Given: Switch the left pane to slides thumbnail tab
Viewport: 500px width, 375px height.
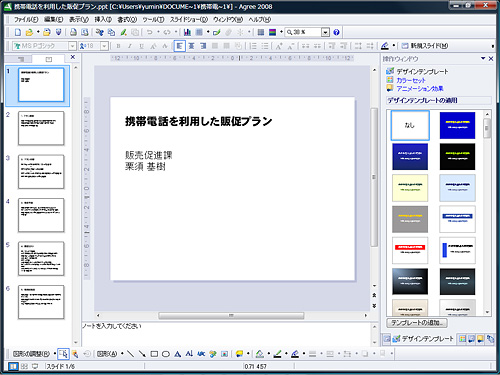Looking at the screenshot, I should coord(49,59).
